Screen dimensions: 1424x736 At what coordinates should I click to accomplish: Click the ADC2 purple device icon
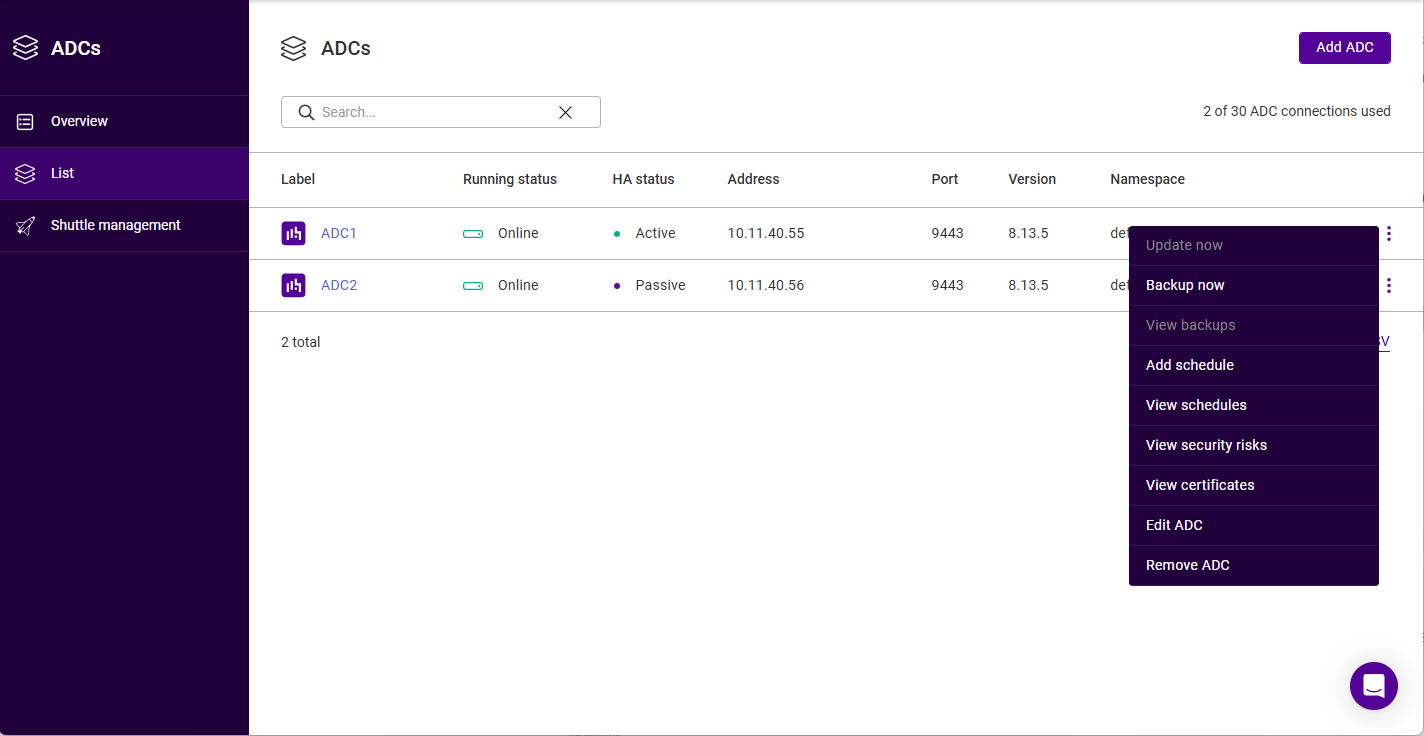coord(293,285)
